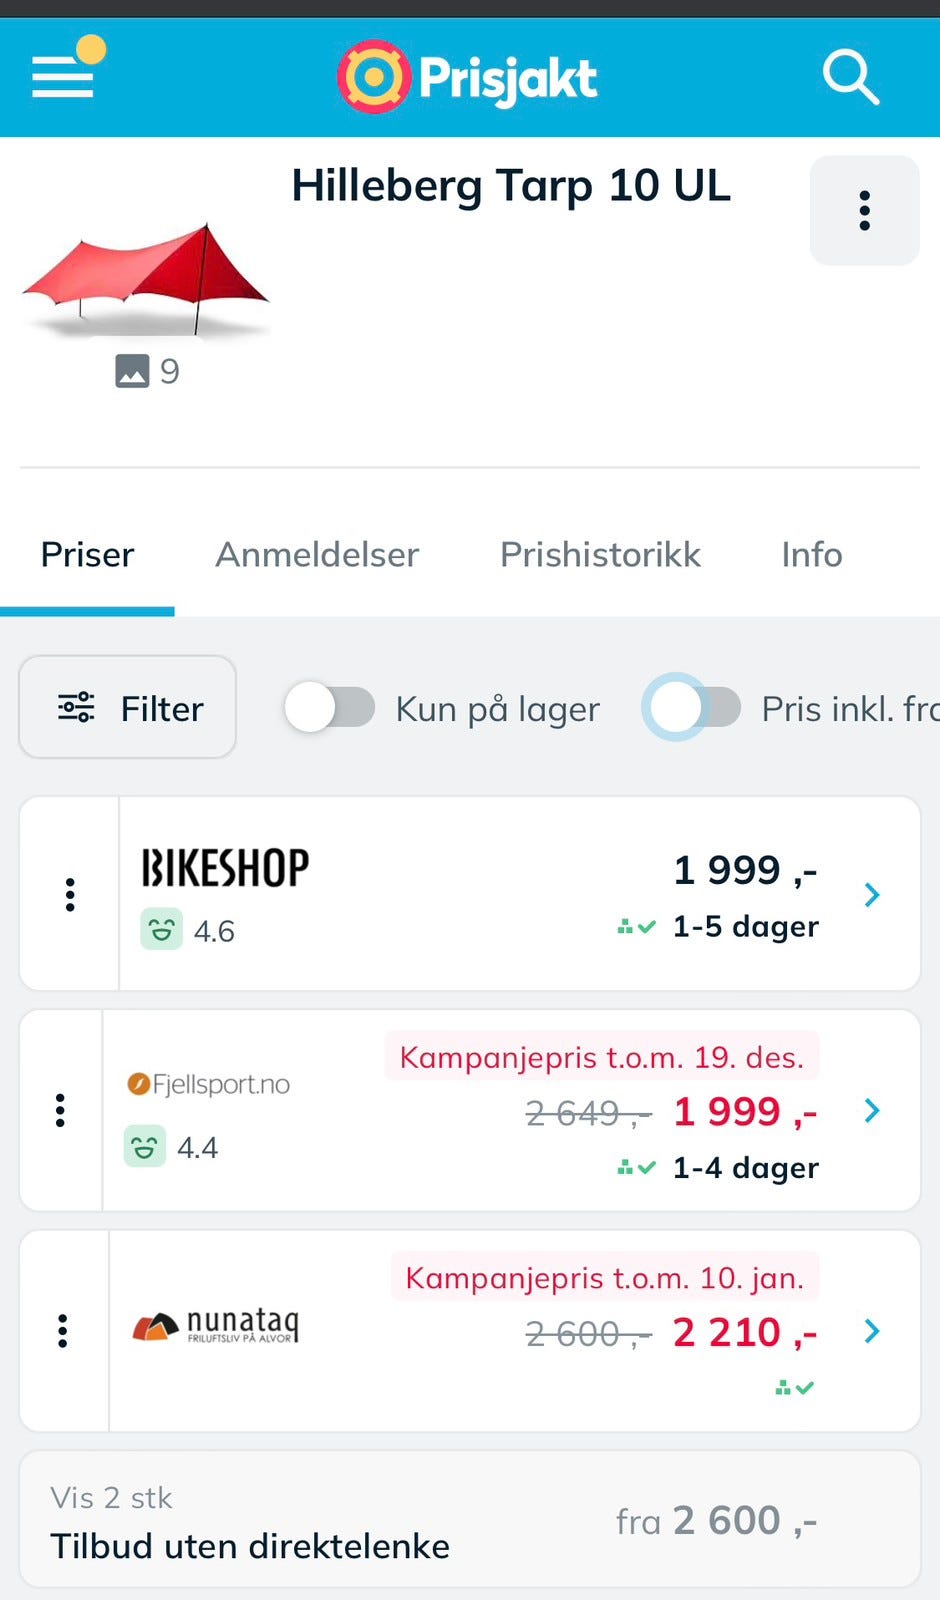Open the Info tab
Image resolution: width=940 pixels, height=1600 pixels.
811,555
